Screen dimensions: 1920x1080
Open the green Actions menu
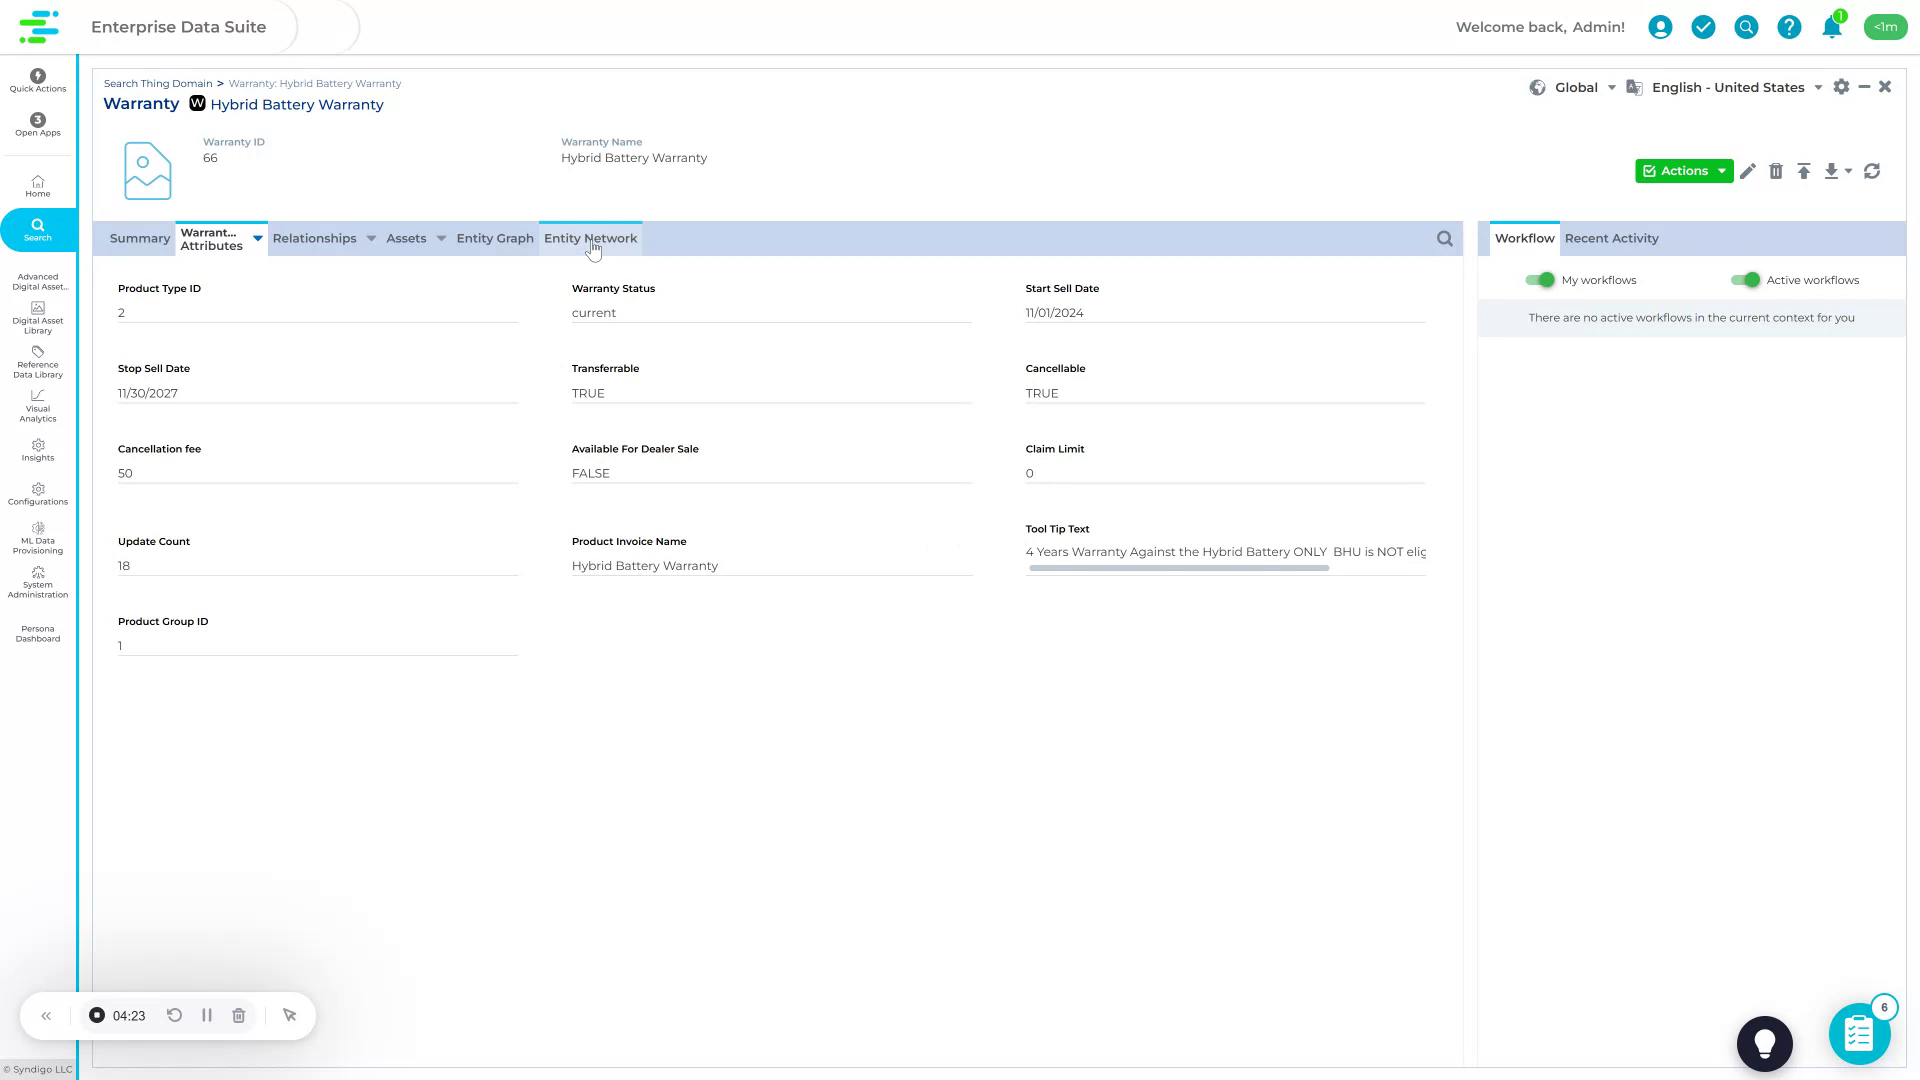tap(1683, 171)
